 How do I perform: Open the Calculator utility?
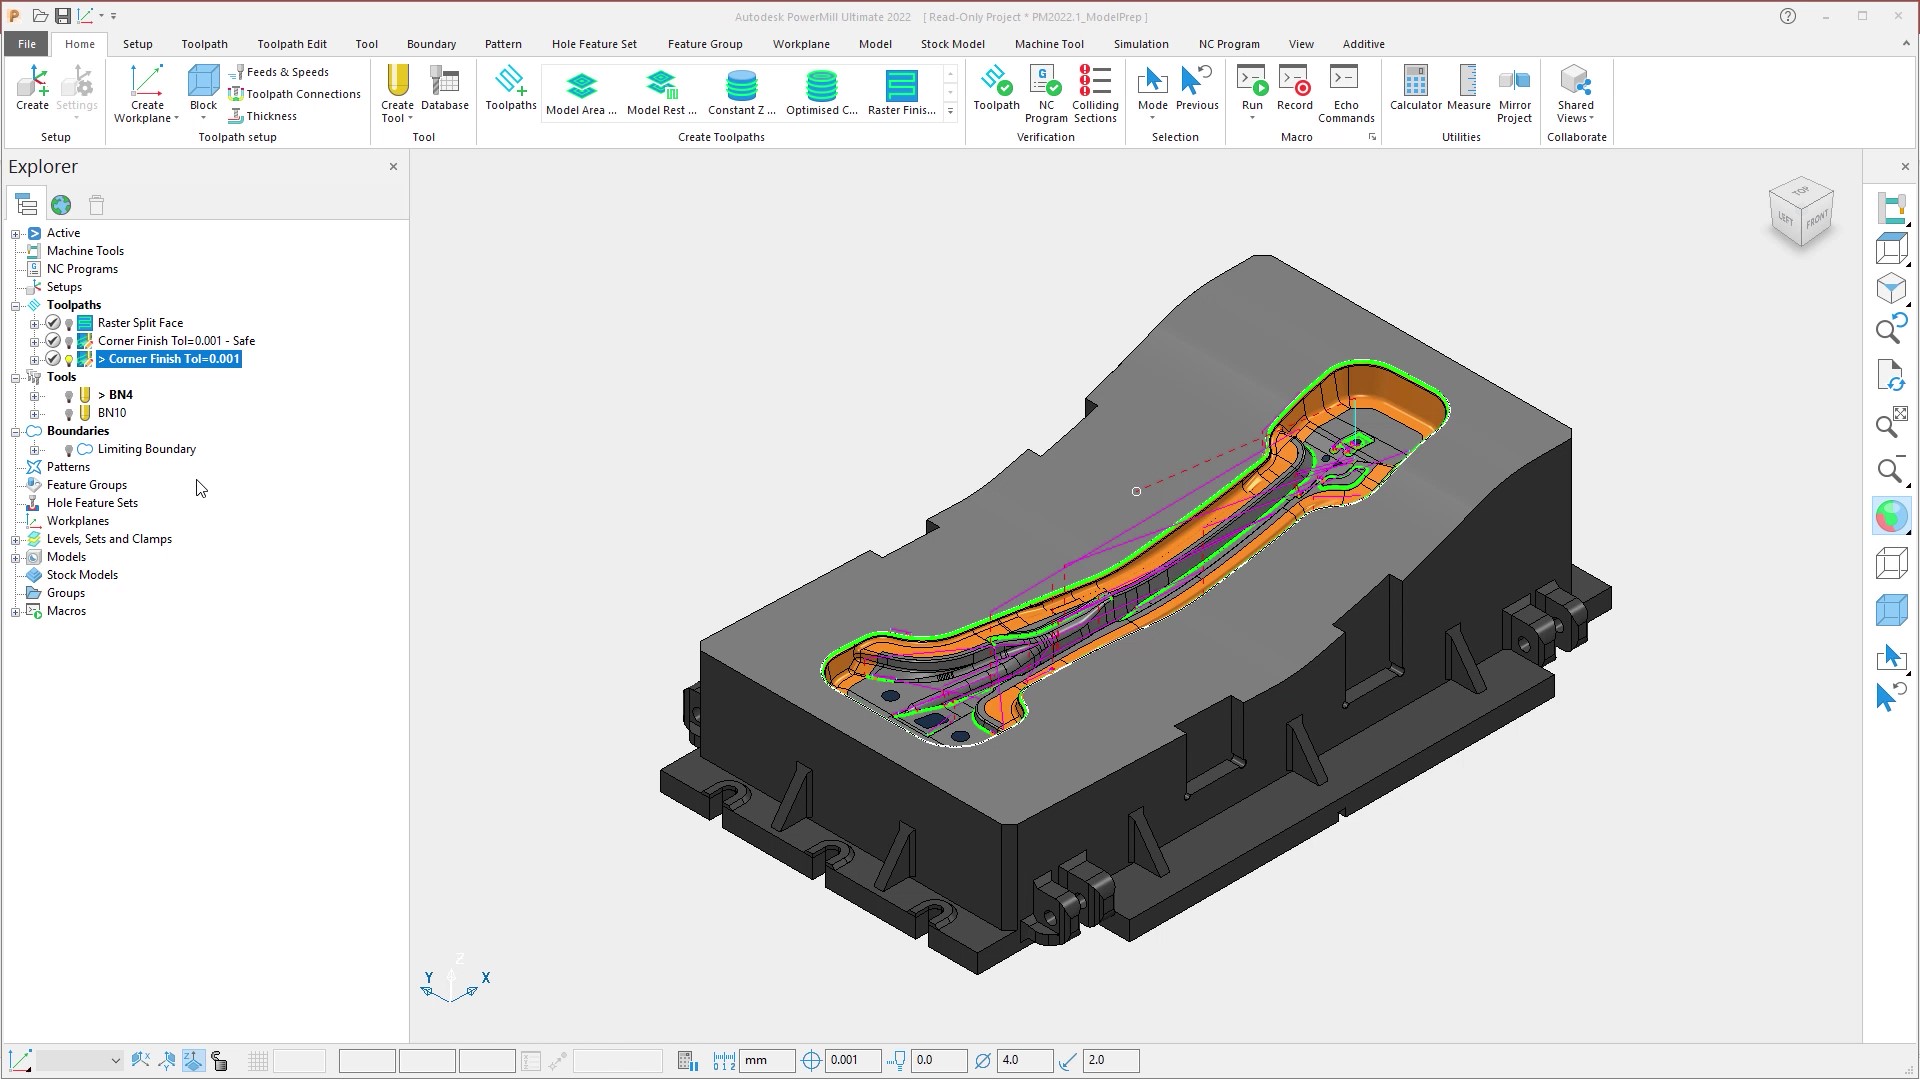pyautogui.click(x=1415, y=92)
